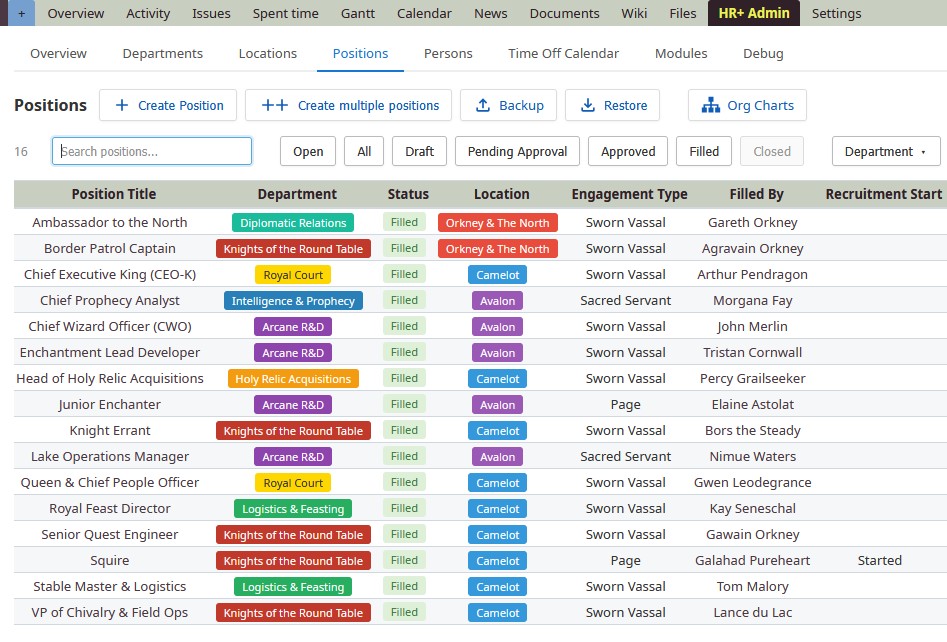Click Arthur Pendragon in Filled By column

pos(752,274)
